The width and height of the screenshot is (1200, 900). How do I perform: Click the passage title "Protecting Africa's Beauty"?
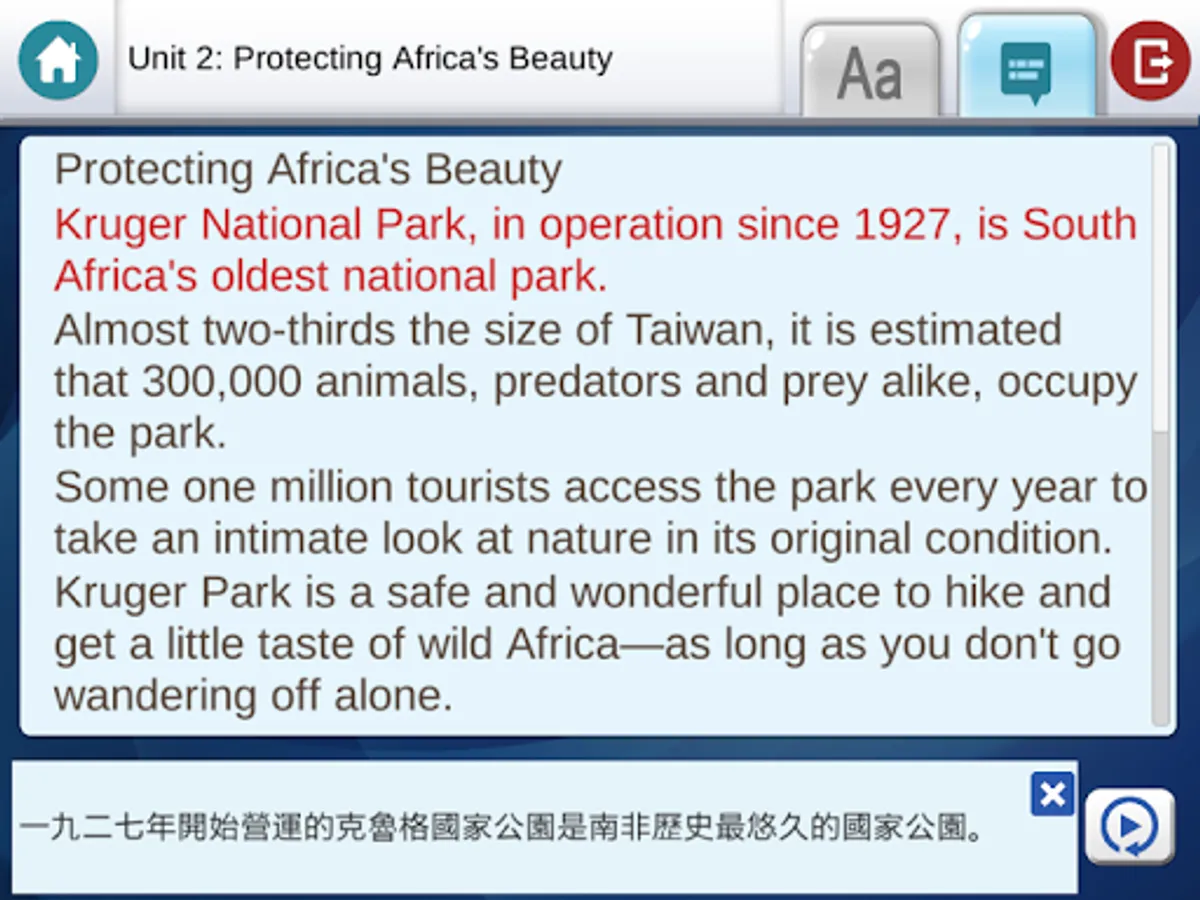[x=308, y=170]
